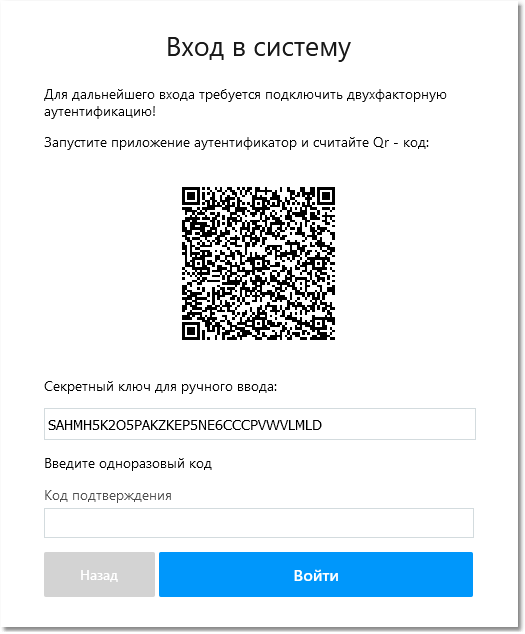Click the QR code image center
525x634 pixels.
[258, 263]
